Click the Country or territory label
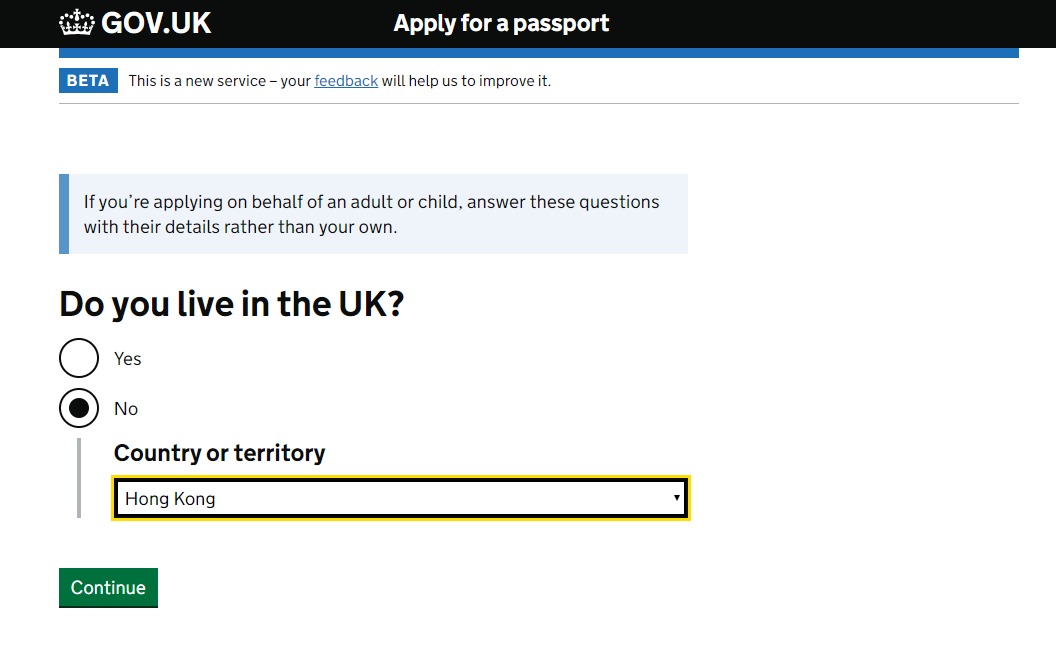This screenshot has height=671, width=1056. [x=220, y=453]
